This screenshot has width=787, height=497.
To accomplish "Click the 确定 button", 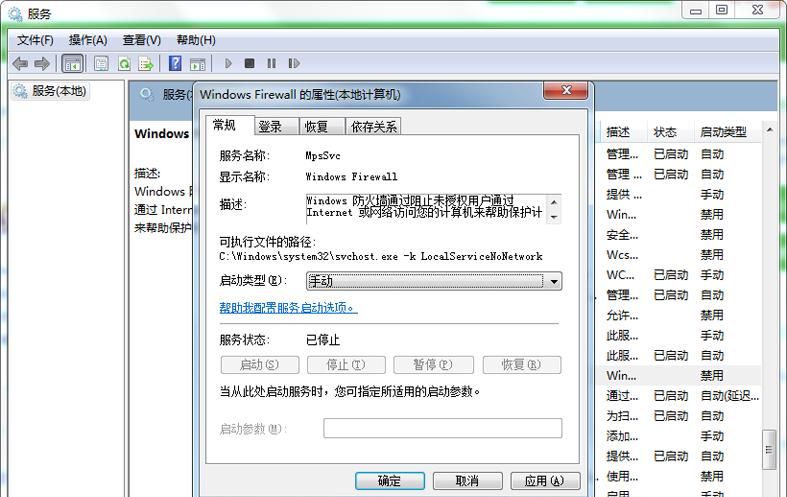I will (x=390, y=481).
